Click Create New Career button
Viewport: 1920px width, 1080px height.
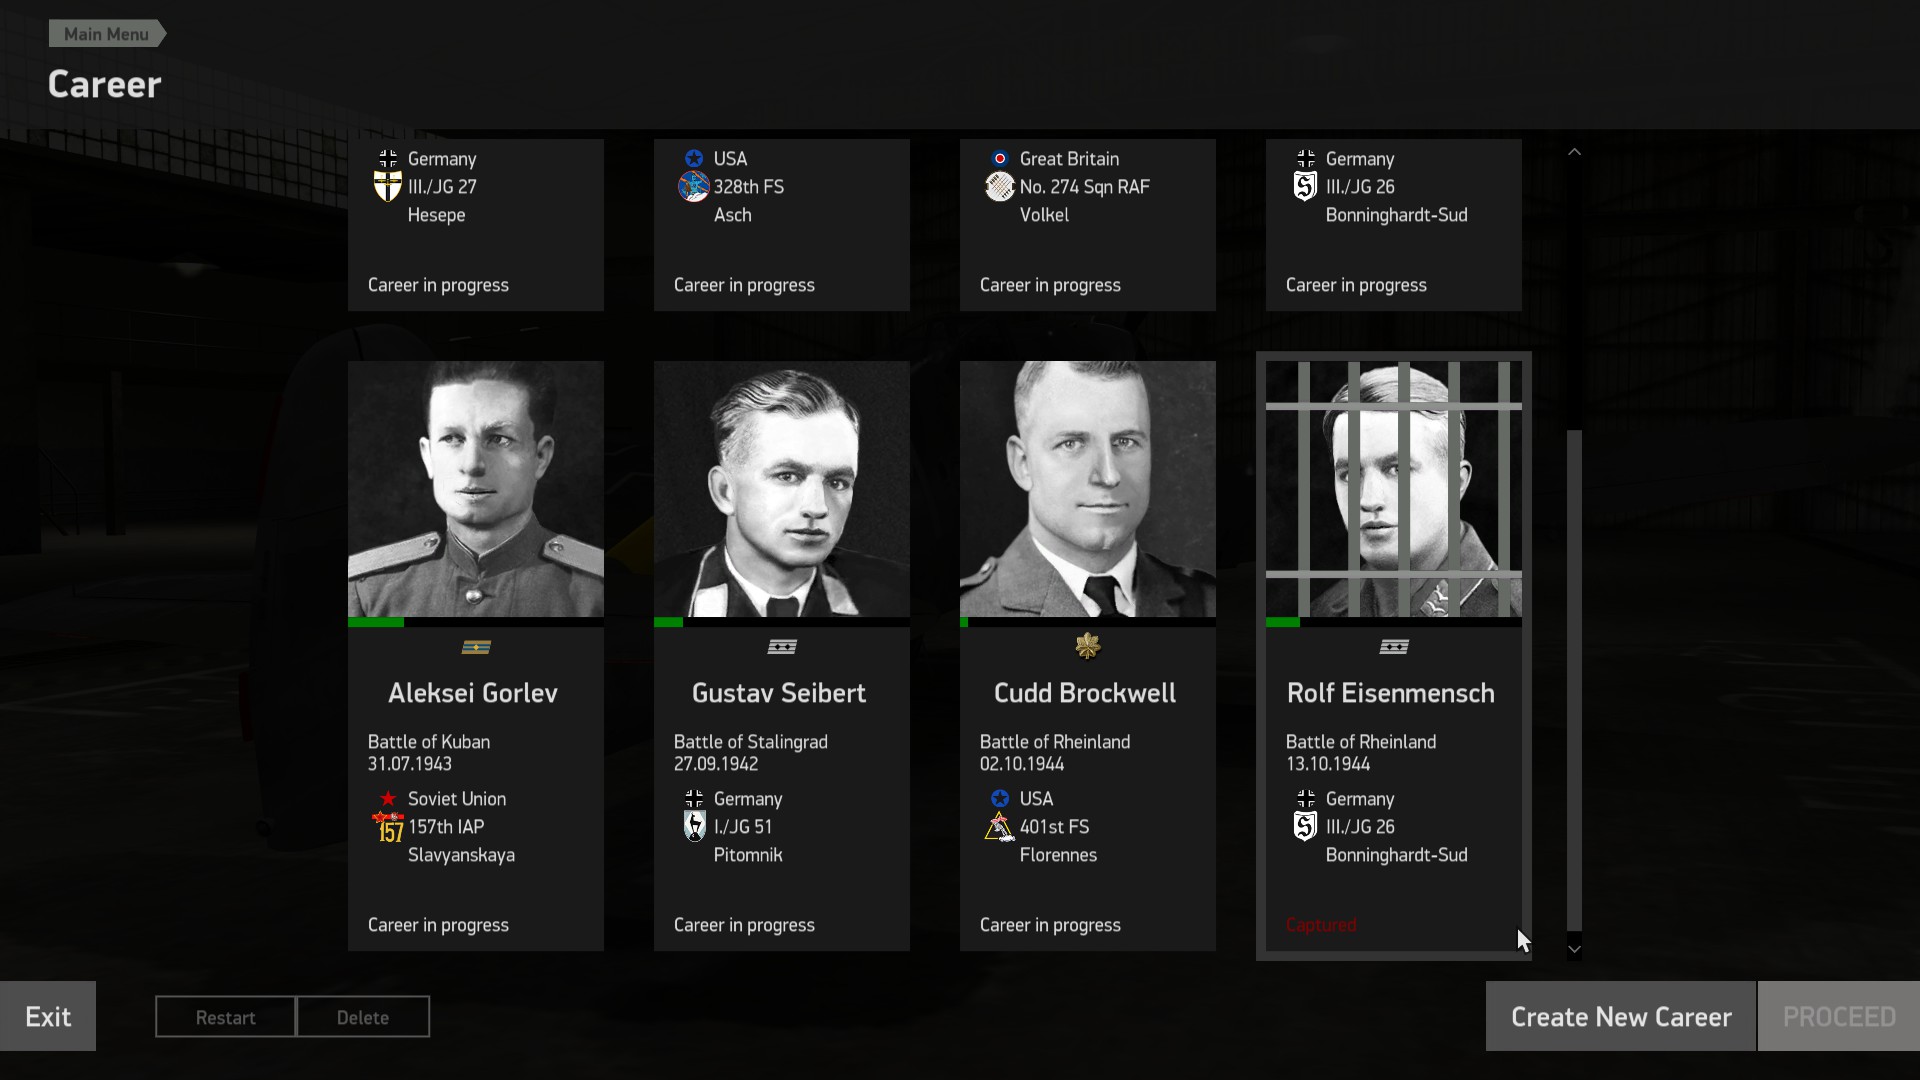[x=1620, y=1016]
